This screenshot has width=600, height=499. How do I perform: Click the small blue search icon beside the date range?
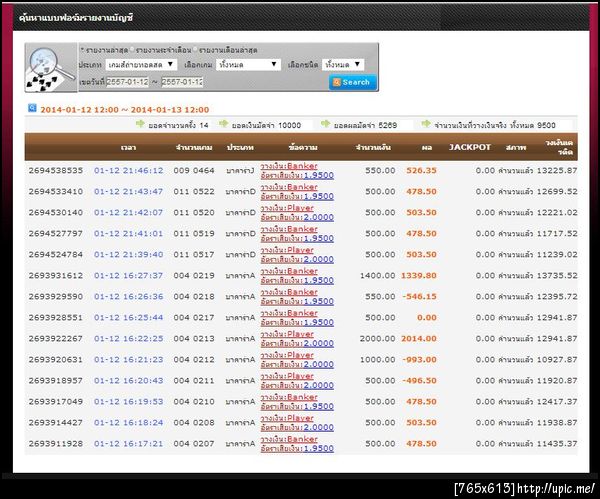click(x=32, y=108)
